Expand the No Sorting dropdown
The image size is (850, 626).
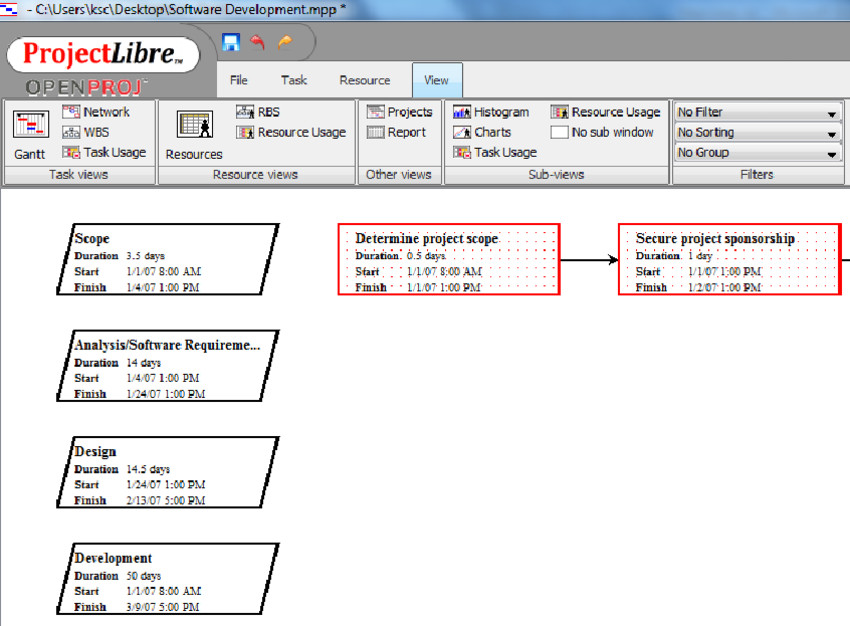[755, 132]
